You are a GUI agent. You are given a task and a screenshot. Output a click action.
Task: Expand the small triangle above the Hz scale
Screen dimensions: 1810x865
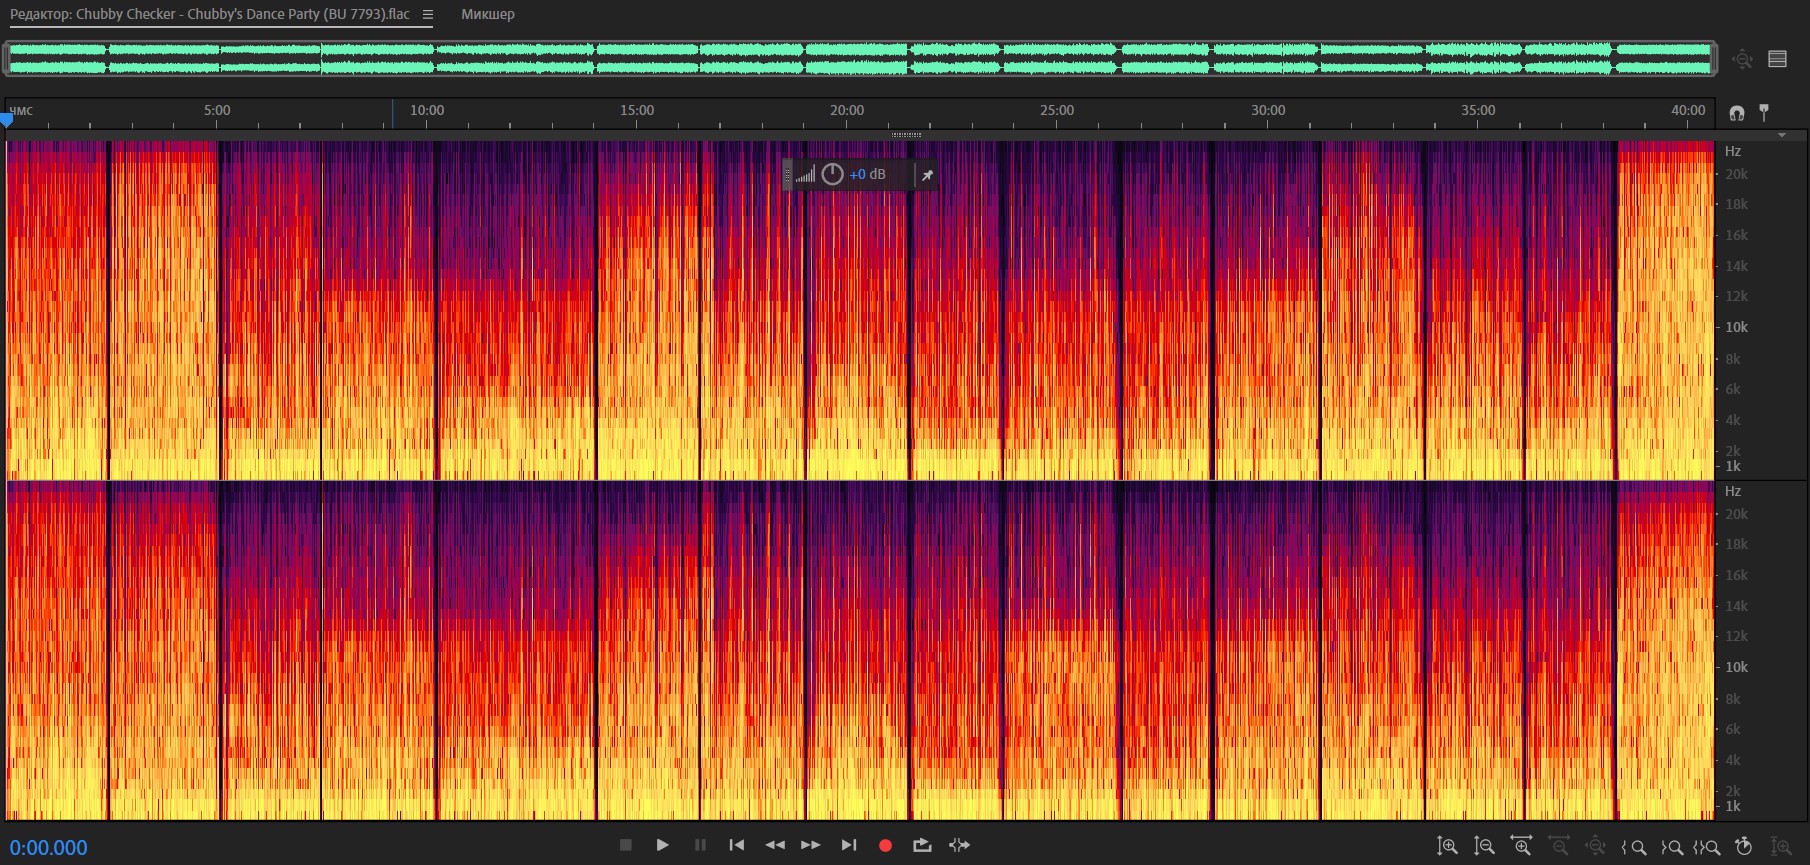1781,135
